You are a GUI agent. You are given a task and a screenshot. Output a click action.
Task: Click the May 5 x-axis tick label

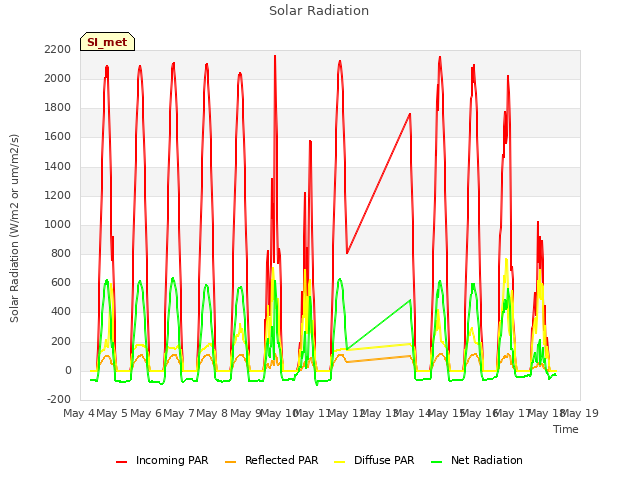click(112, 413)
